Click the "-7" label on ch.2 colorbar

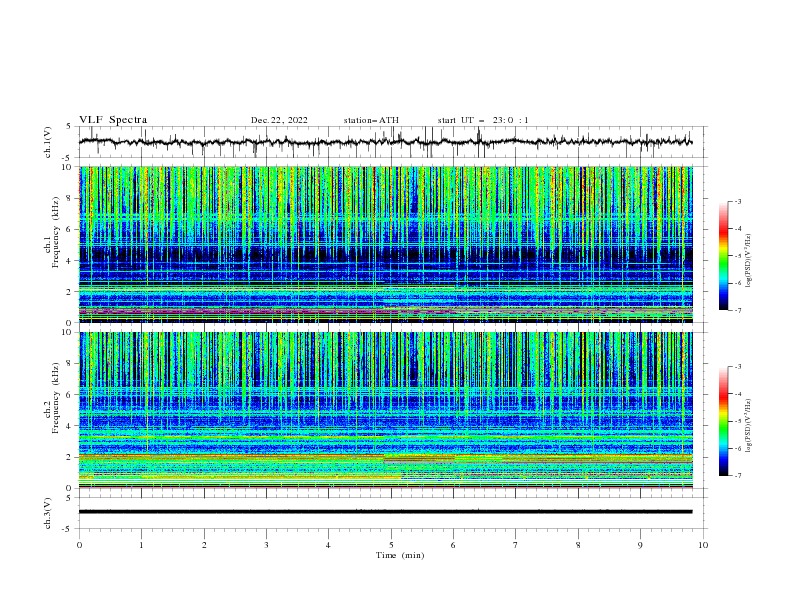[x=738, y=475]
